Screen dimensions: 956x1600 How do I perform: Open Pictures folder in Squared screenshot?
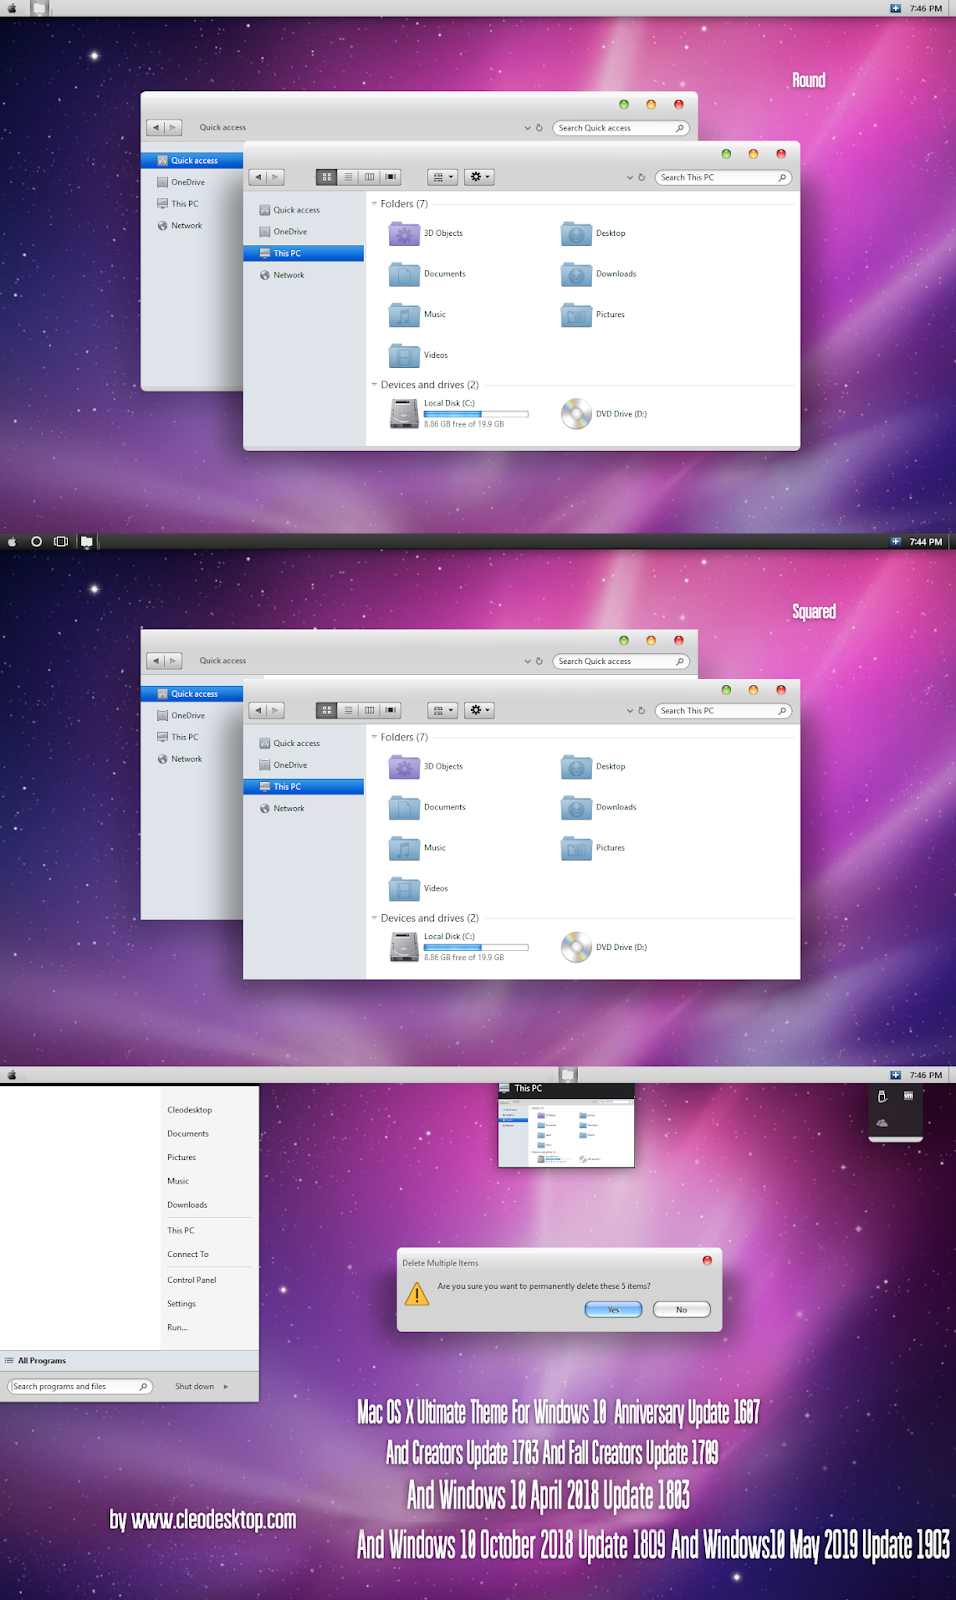click(593, 848)
